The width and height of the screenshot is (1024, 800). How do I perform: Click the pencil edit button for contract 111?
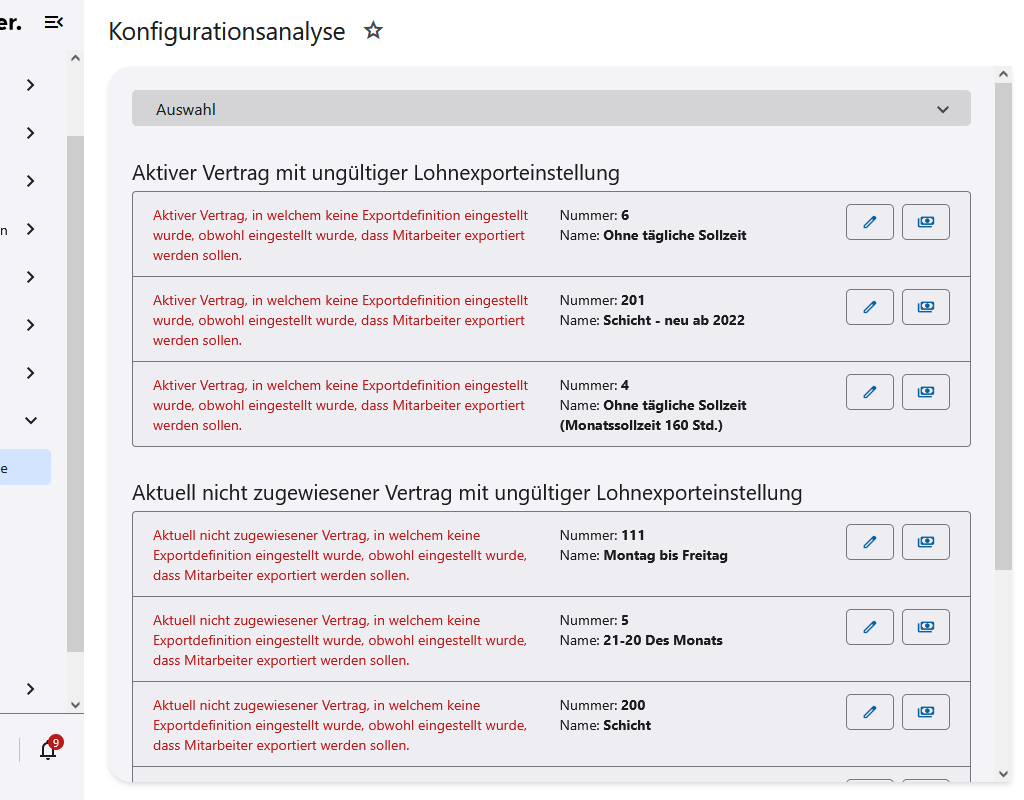[869, 542]
